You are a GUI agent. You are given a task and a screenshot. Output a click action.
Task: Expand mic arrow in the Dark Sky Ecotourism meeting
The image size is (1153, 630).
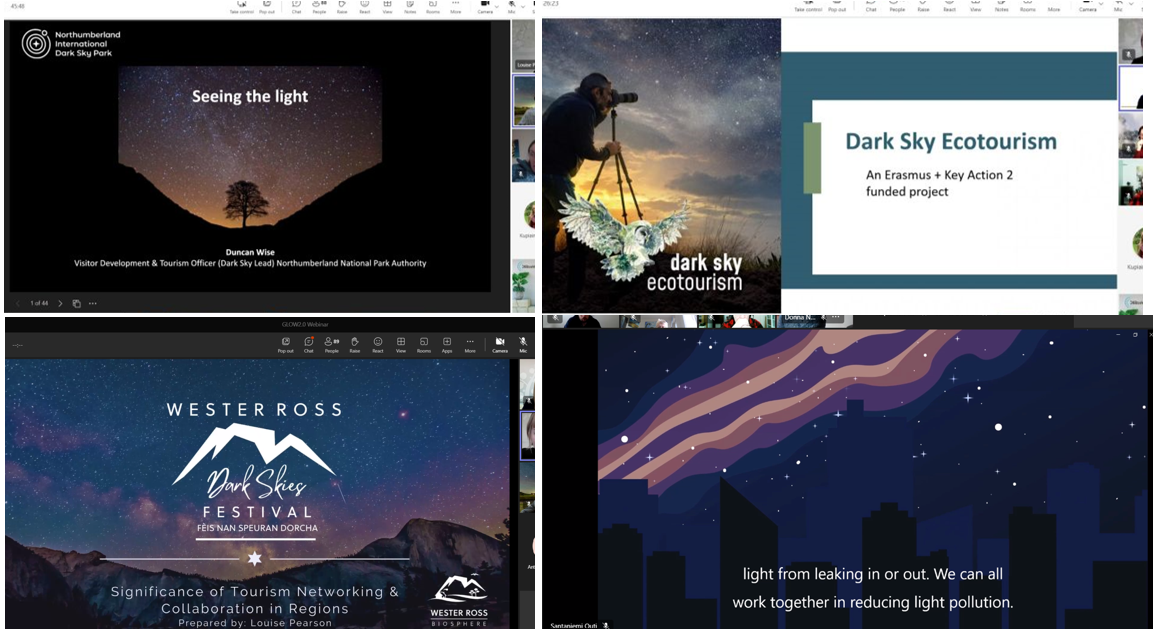1130,6
